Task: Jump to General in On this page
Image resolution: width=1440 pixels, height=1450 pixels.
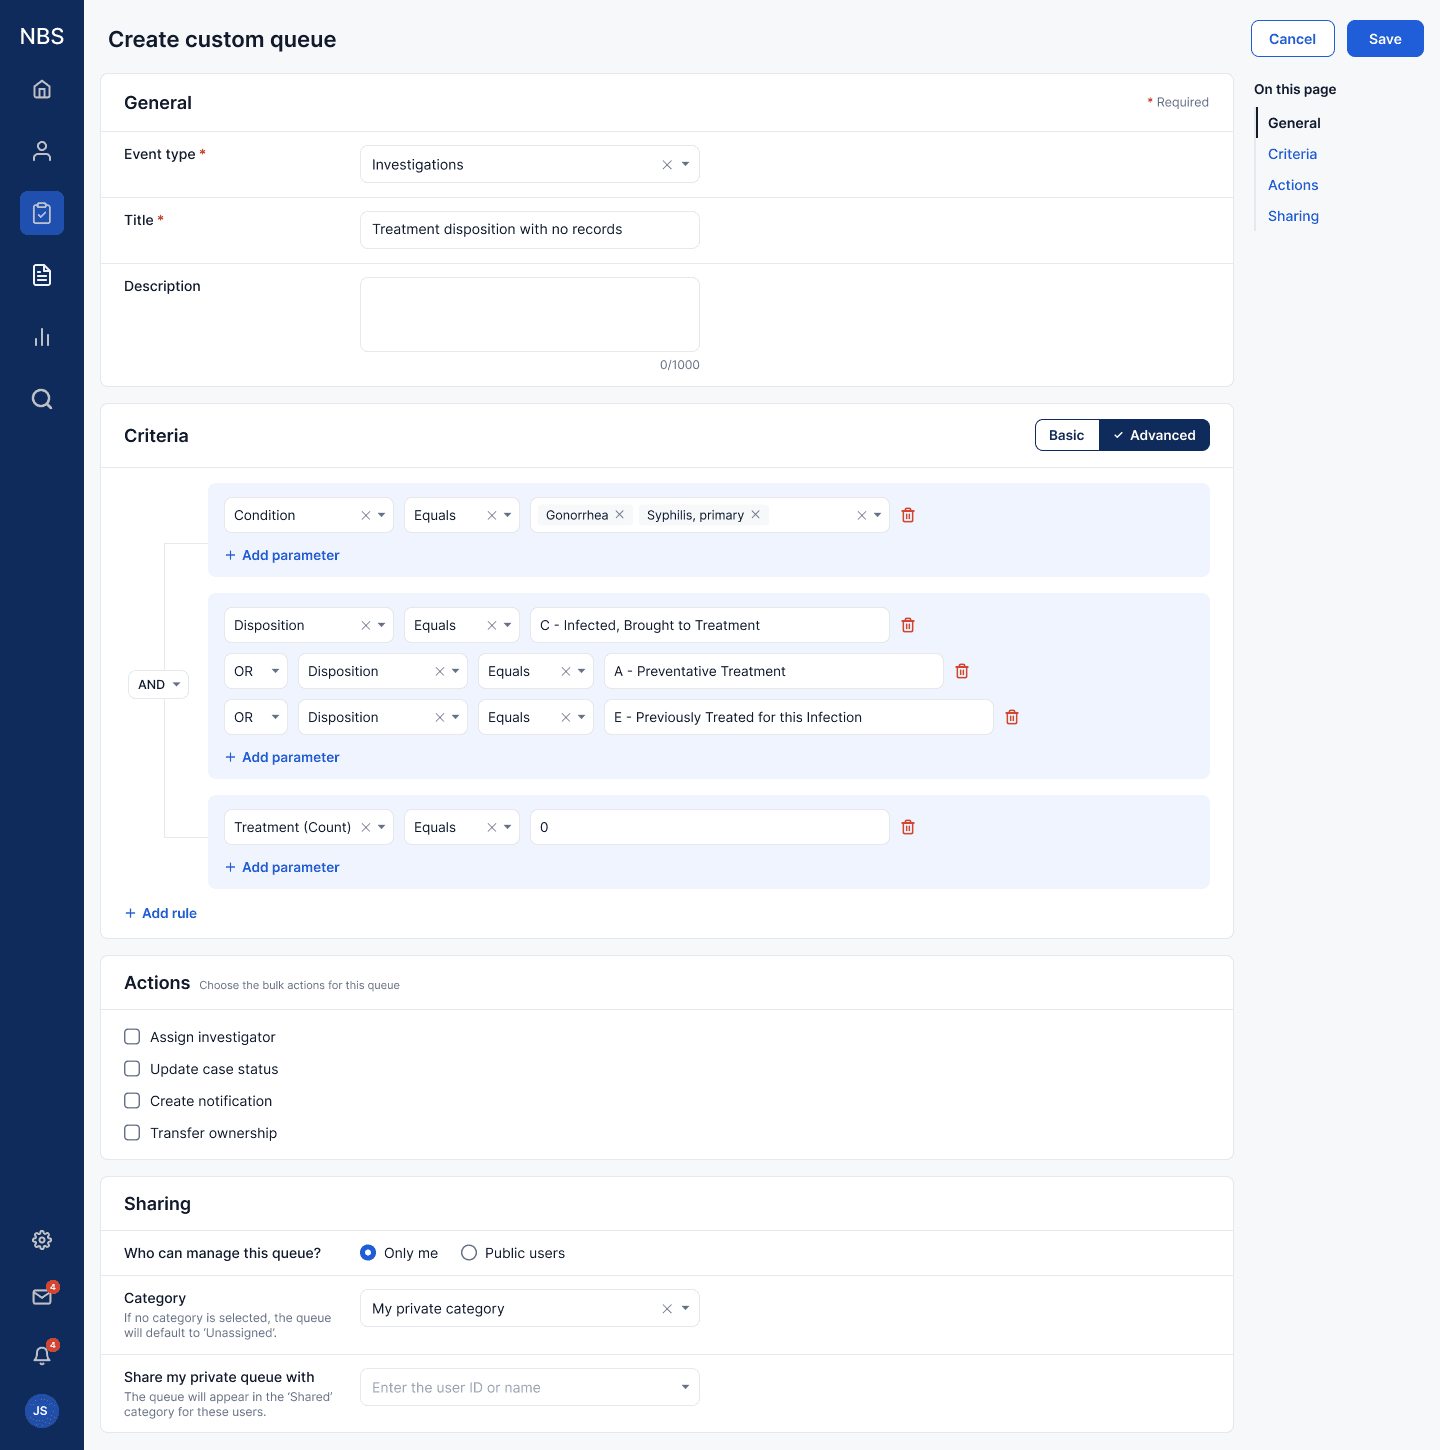Action: point(1294,123)
